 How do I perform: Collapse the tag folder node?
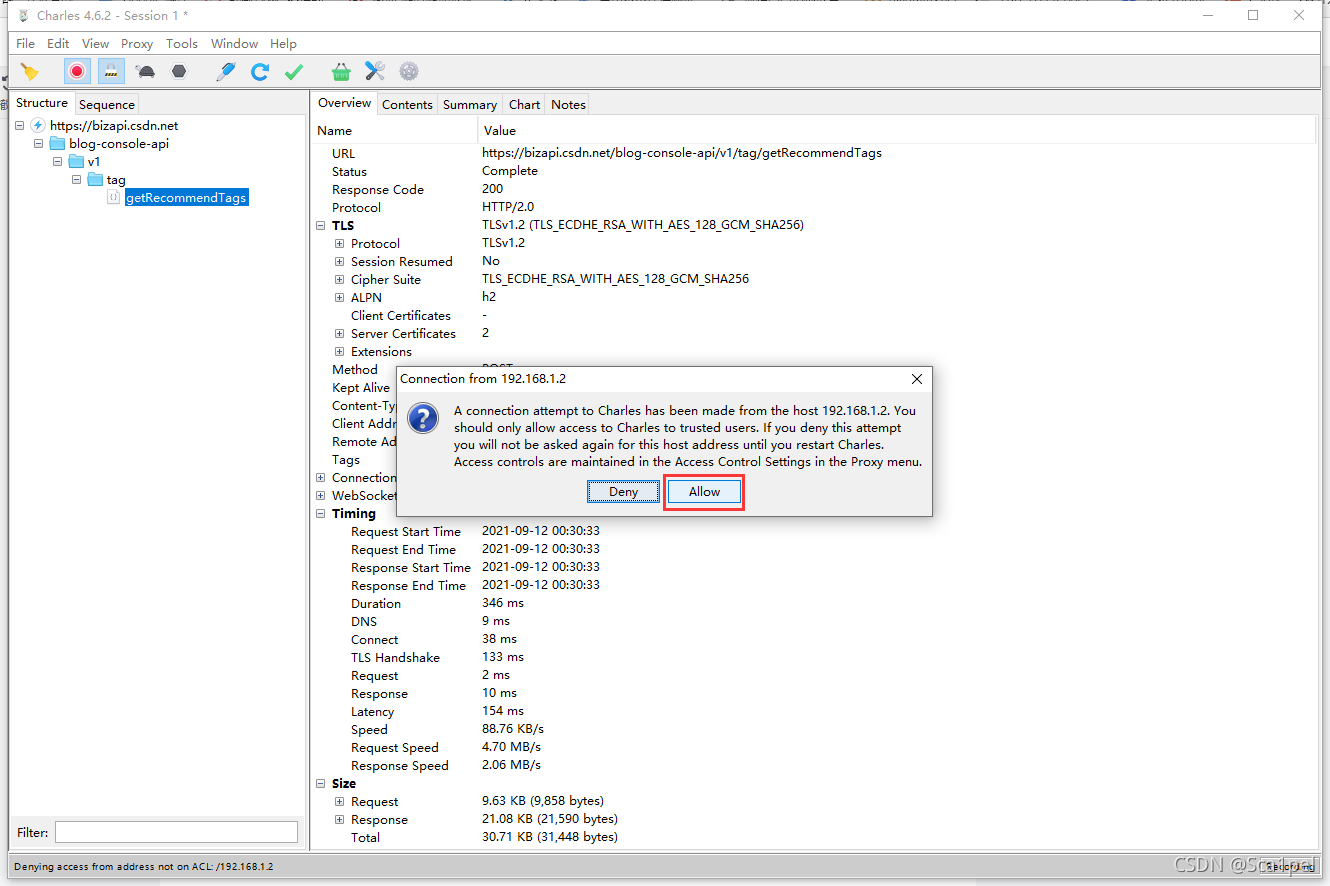coord(77,180)
